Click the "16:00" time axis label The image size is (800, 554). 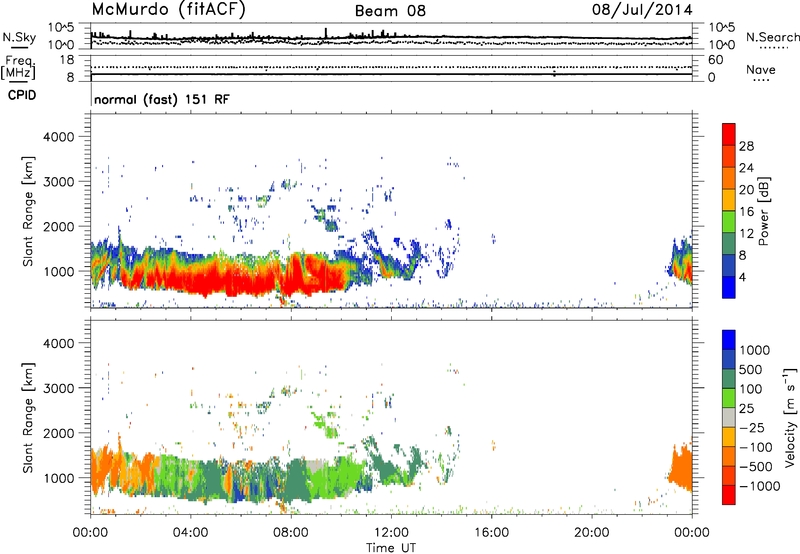(x=491, y=533)
